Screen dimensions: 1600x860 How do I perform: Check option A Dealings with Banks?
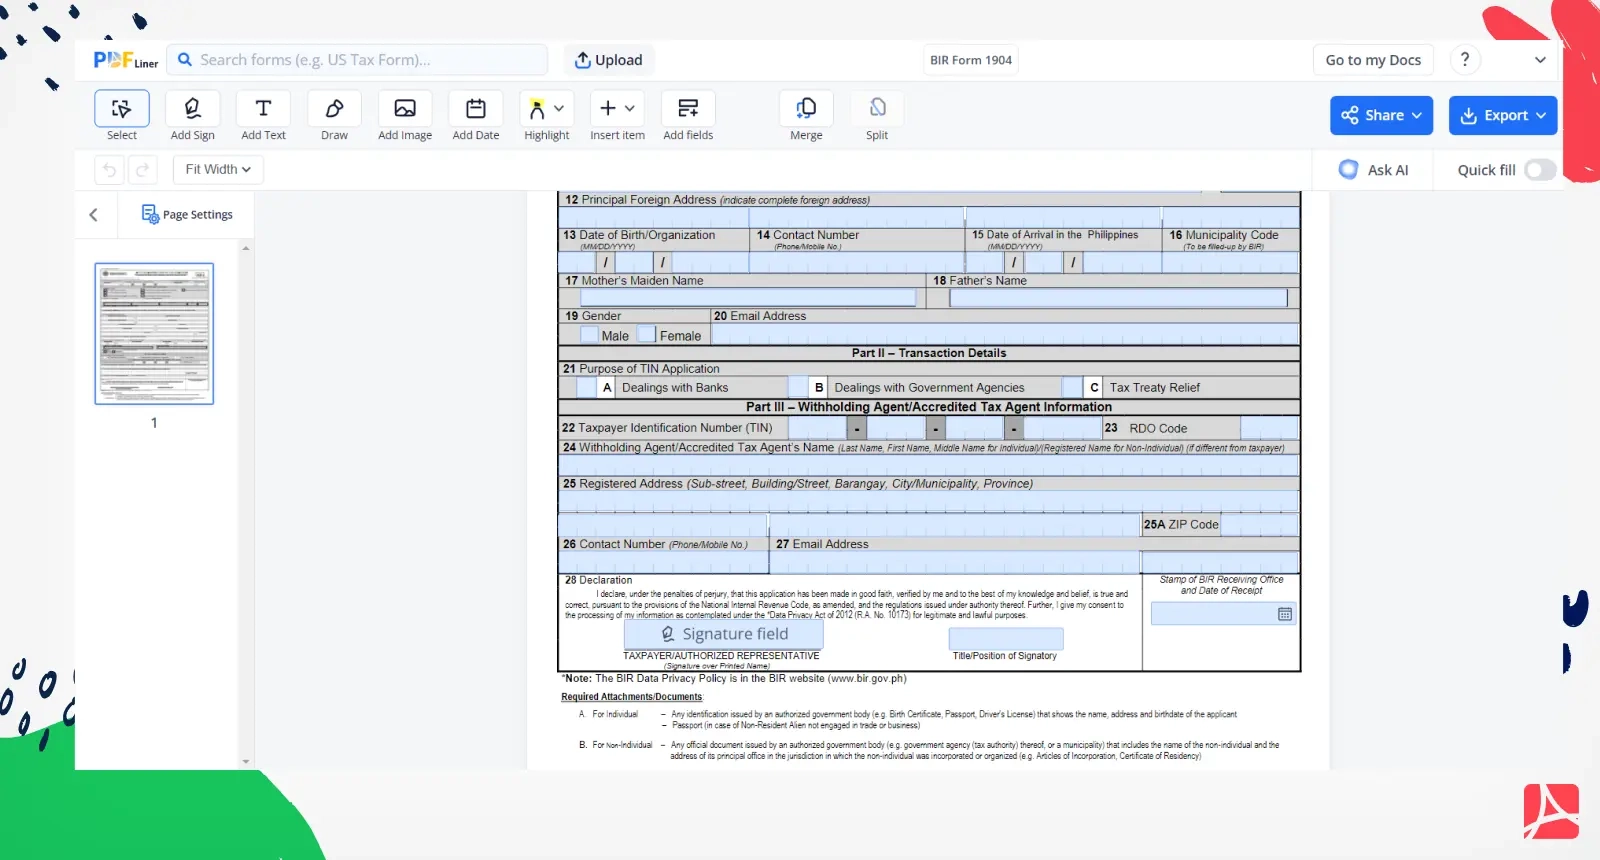click(x=587, y=387)
